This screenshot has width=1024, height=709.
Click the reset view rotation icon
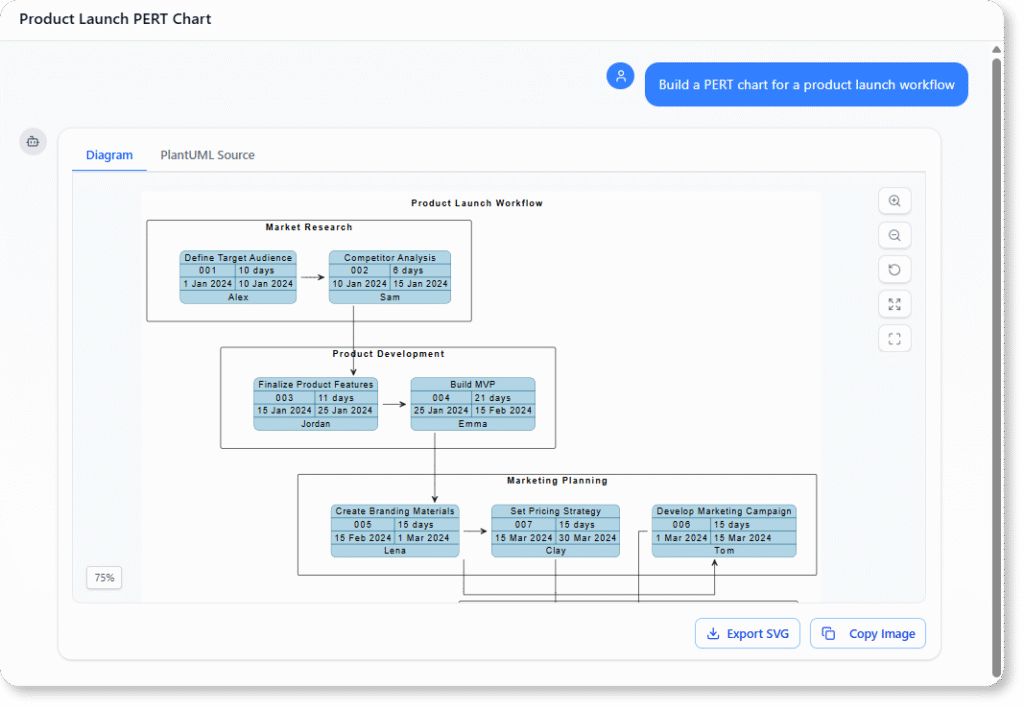tap(894, 269)
